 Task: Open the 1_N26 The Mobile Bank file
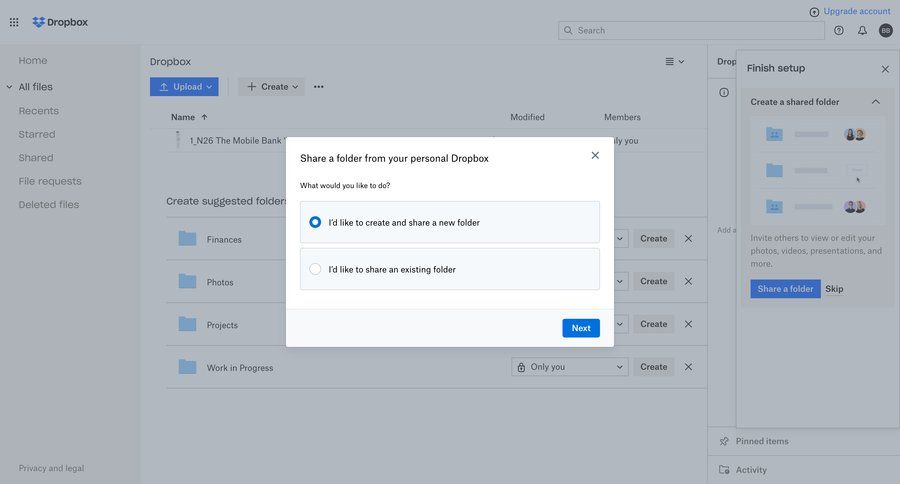pyautogui.click(x=237, y=141)
